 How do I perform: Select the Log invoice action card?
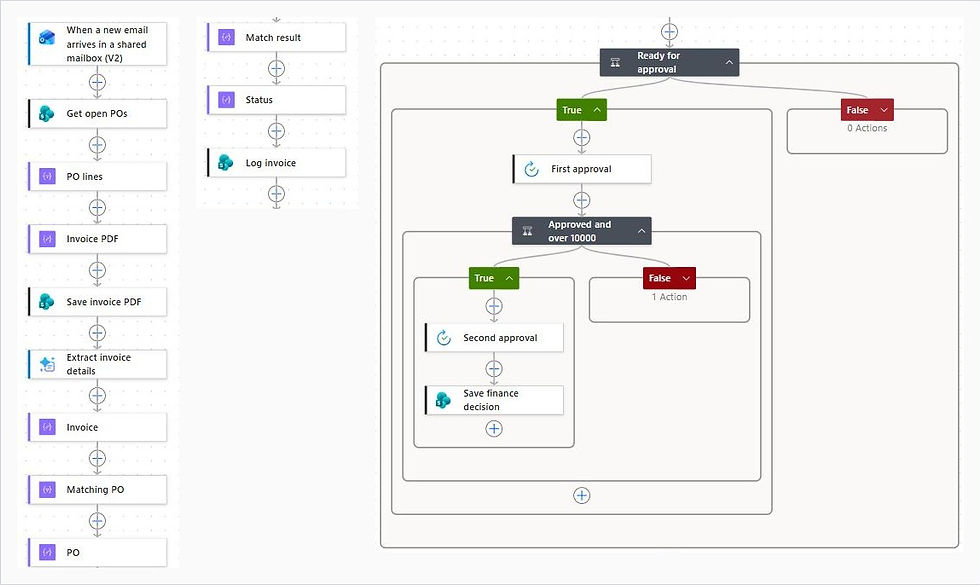[276, 162]
